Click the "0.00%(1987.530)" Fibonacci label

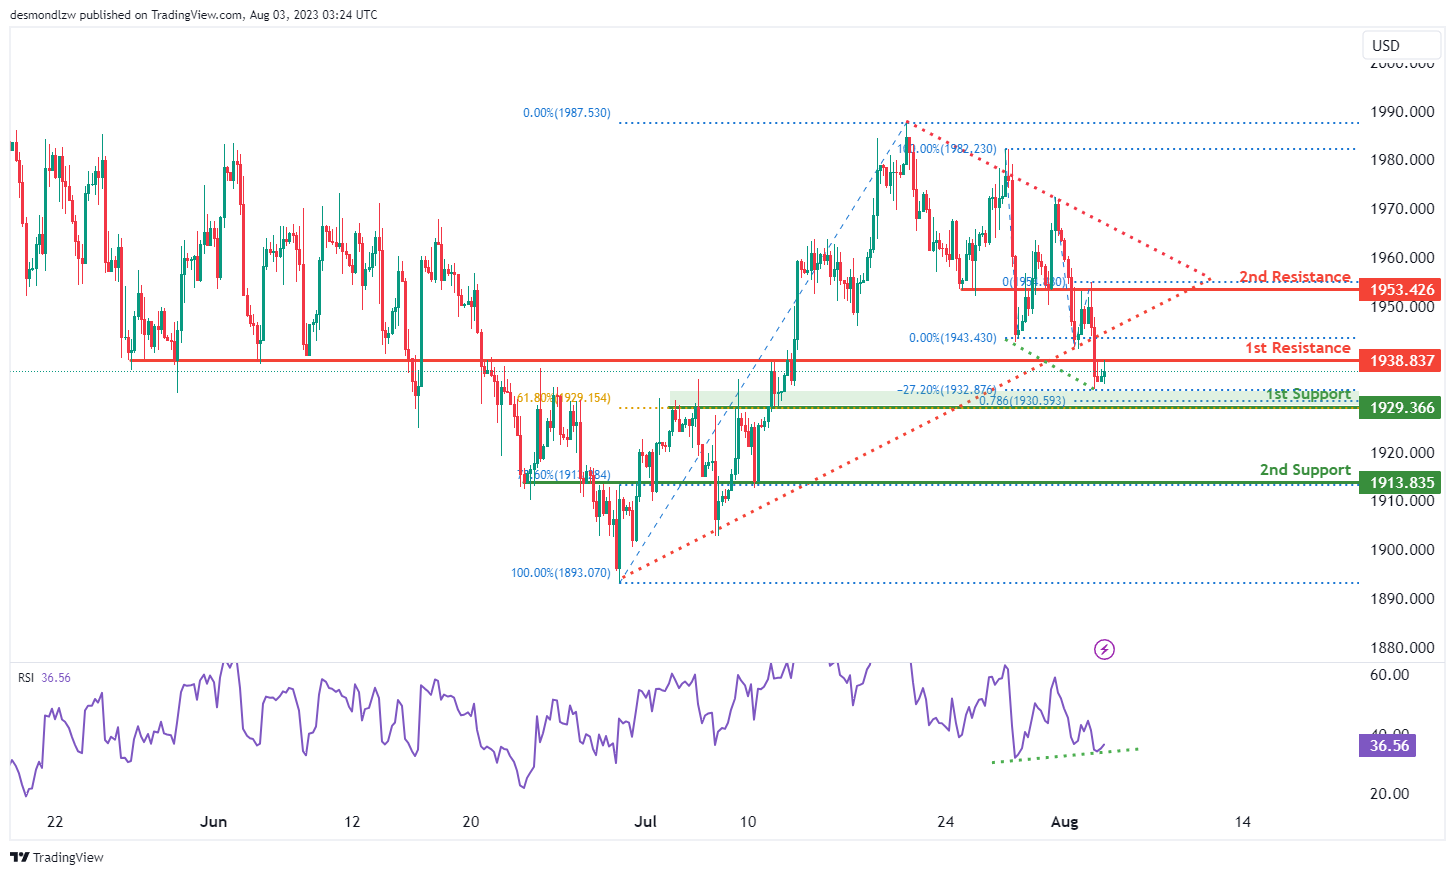(567, 113)
